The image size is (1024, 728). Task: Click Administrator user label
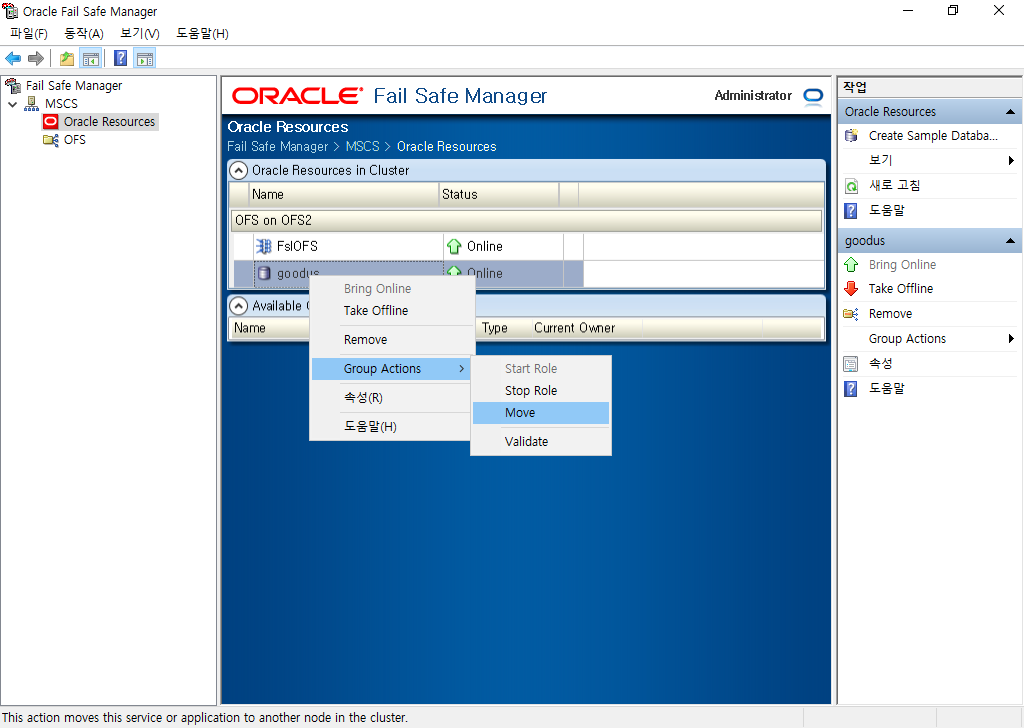753,96
